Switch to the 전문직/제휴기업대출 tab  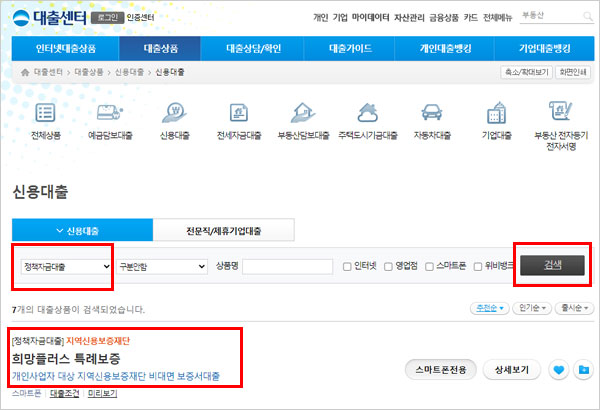tap(223, 230)
